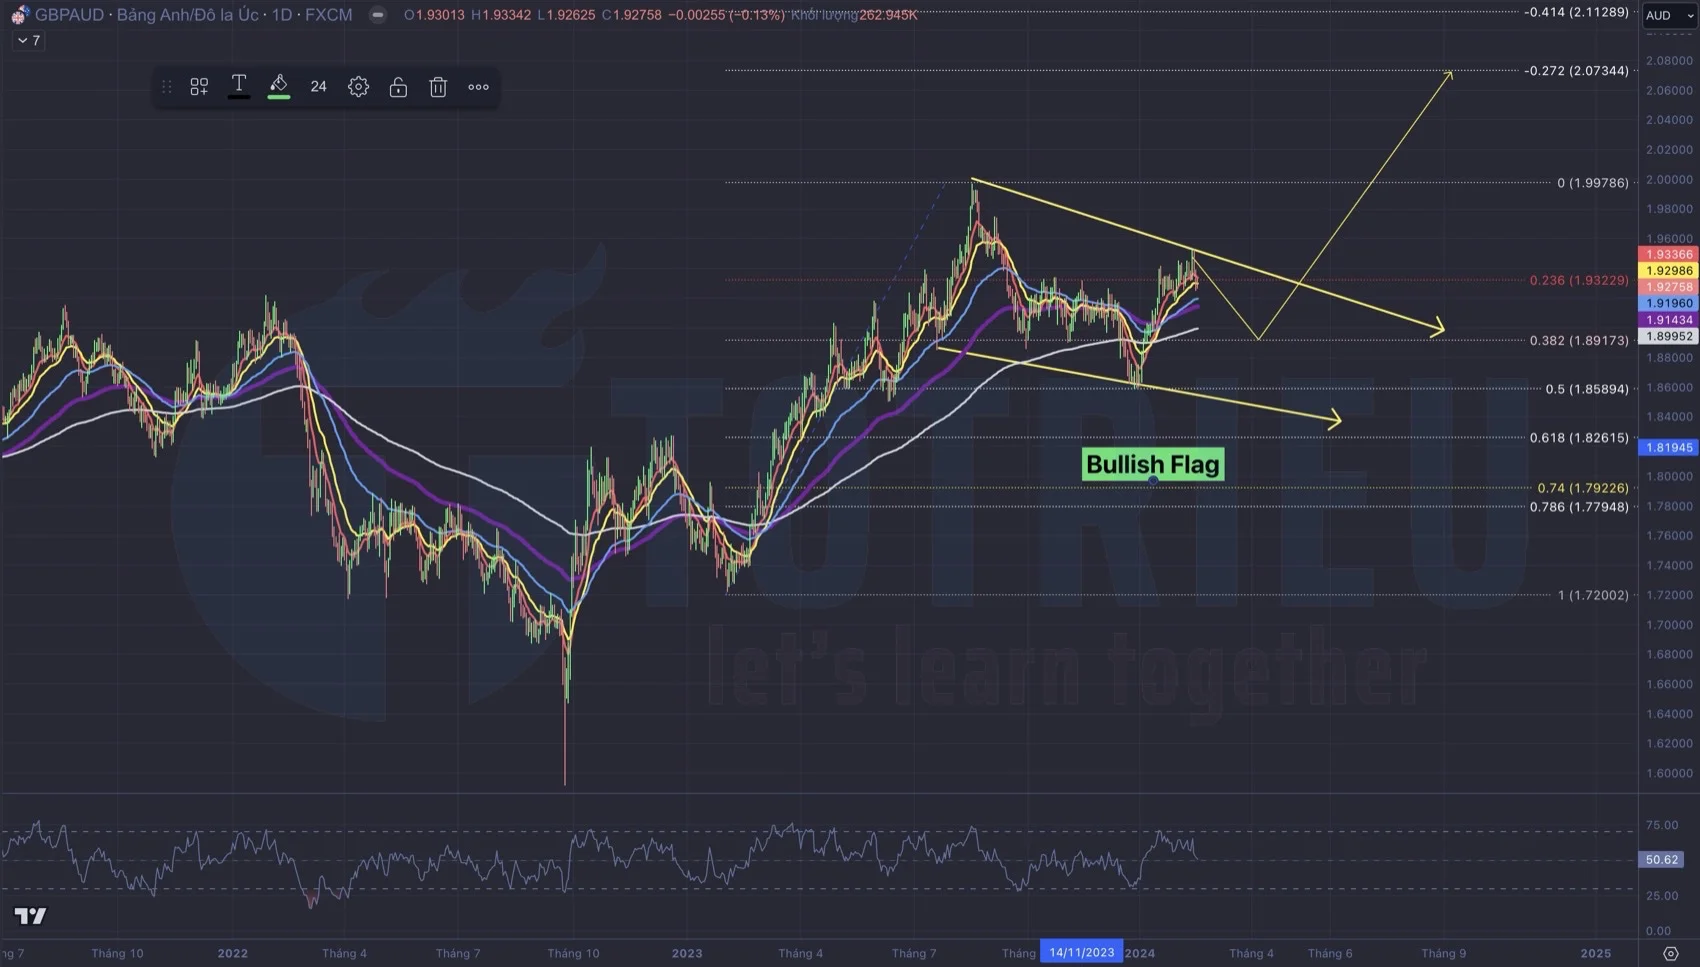1700x967 pixels.
Task: Delete the selected drawing with trash icon
Action: (x=438, y=87)
